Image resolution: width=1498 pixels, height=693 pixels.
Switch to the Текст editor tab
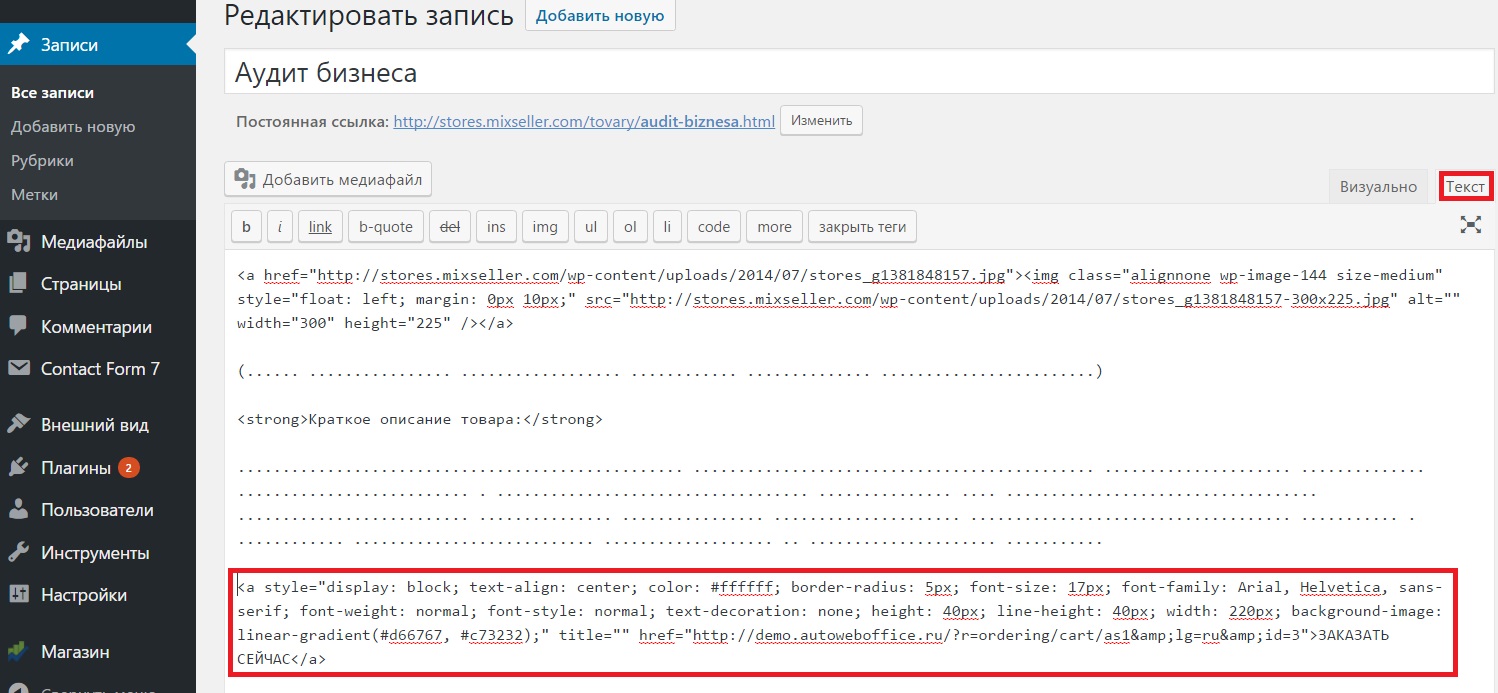click(x=1465, y=187)
